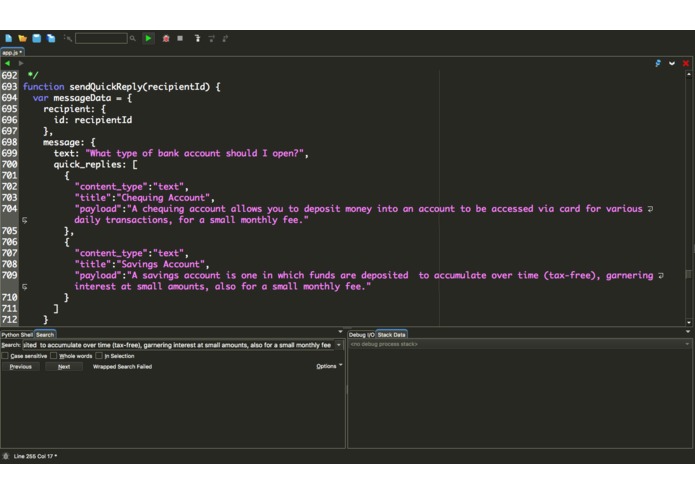Go forward with the gray right arrow

21,63
